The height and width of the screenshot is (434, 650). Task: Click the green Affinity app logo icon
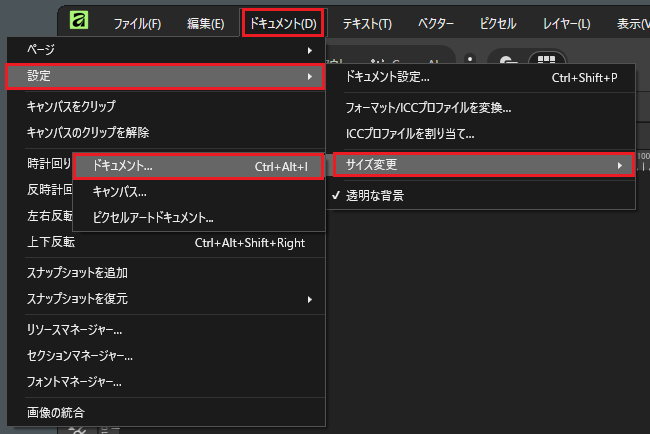point(78,22)
